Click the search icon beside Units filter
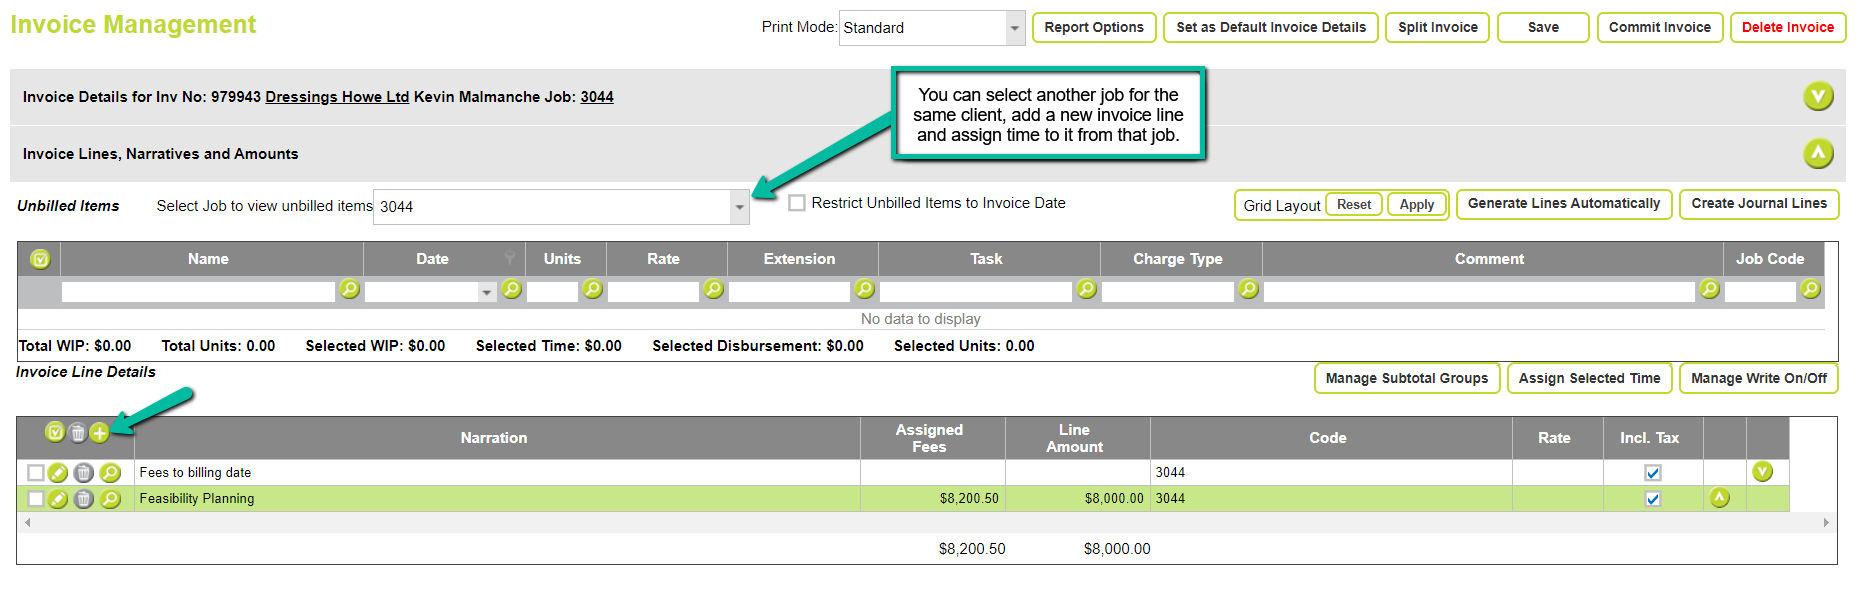The width and height of the screenshot is (1859, 591). (x=592, y=289)
